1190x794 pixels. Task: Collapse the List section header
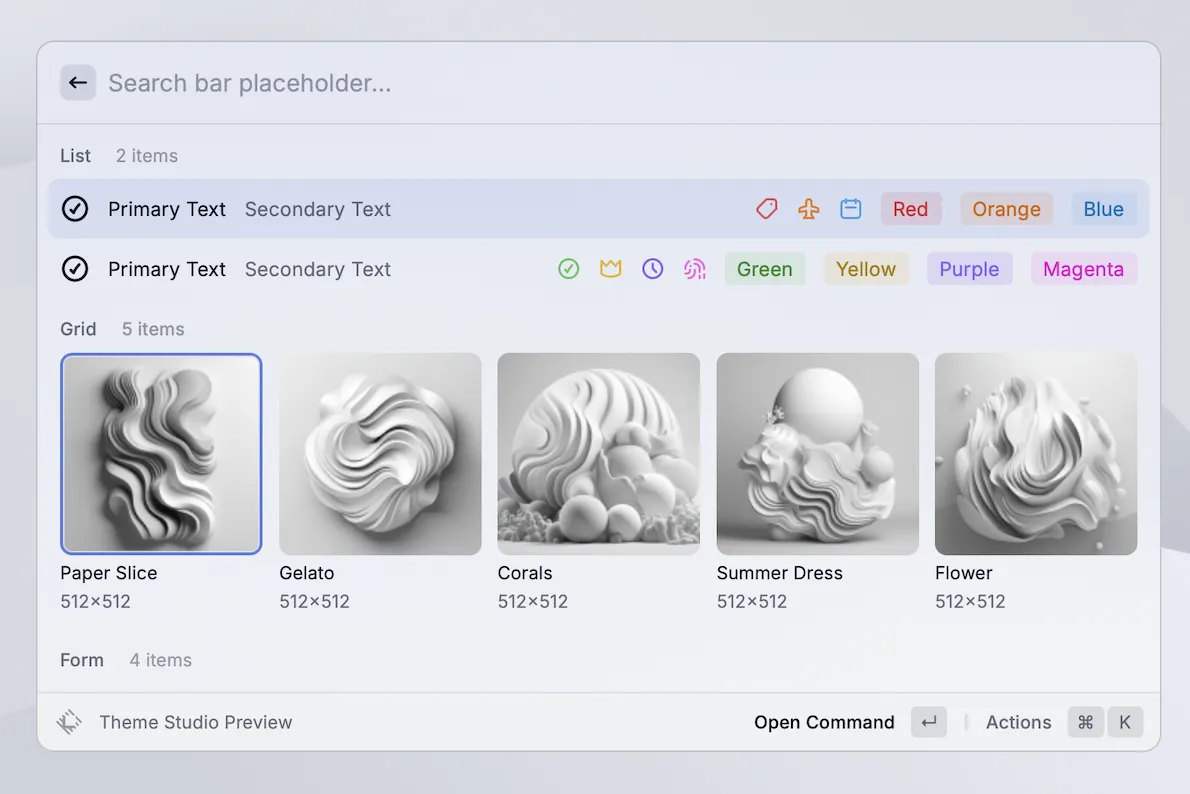(75, 156)
